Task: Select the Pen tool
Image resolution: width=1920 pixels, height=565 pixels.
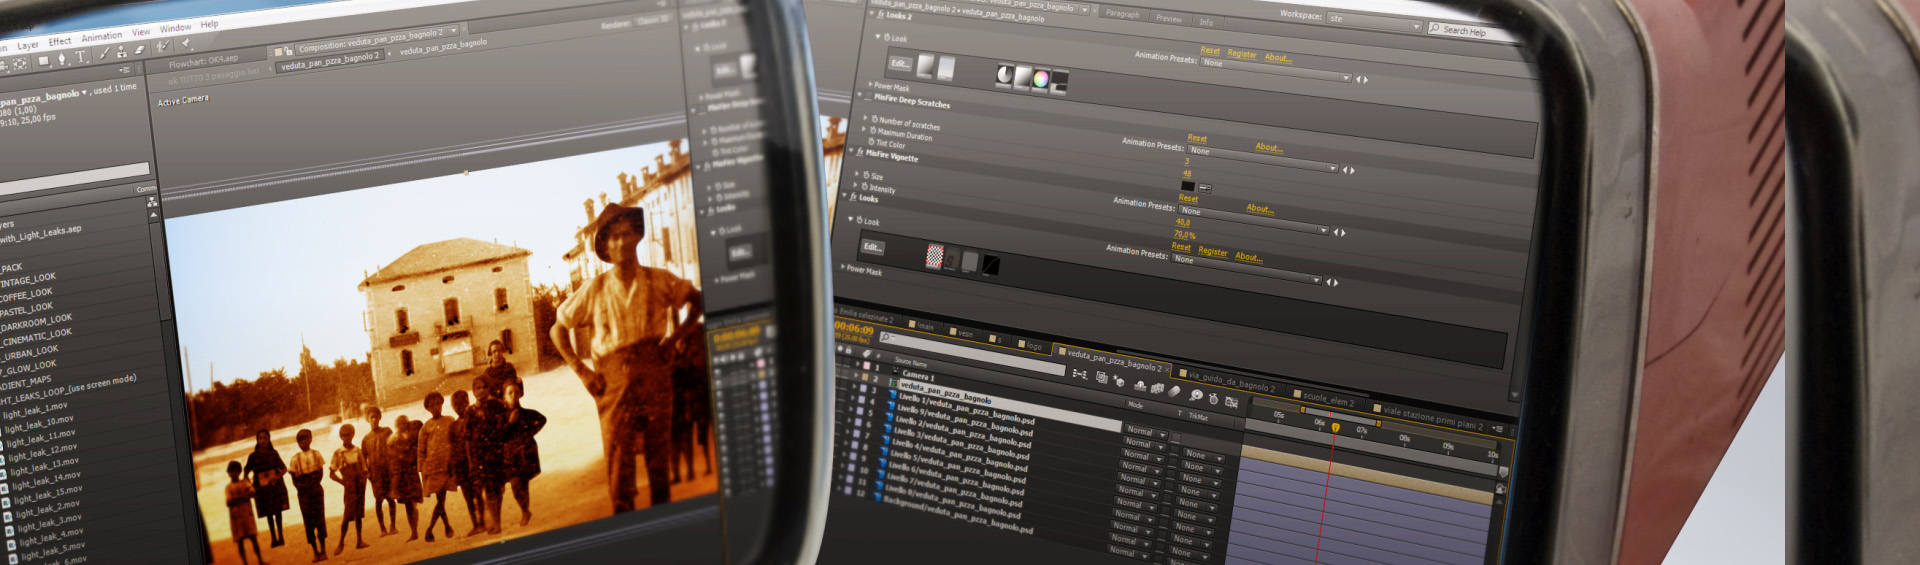Action: coord(62,59)
